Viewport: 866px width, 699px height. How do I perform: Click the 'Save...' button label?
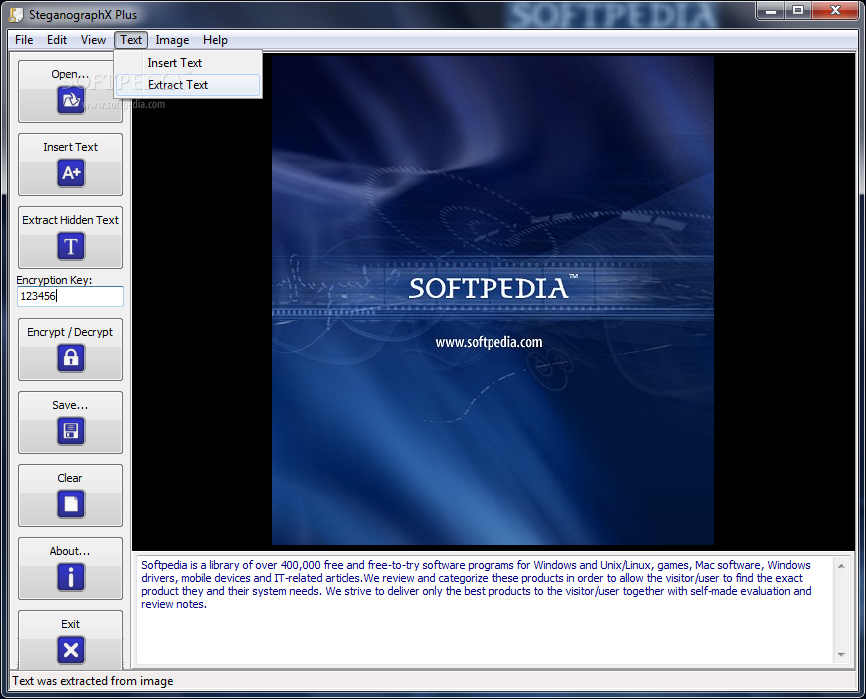[x=70, y=405]
